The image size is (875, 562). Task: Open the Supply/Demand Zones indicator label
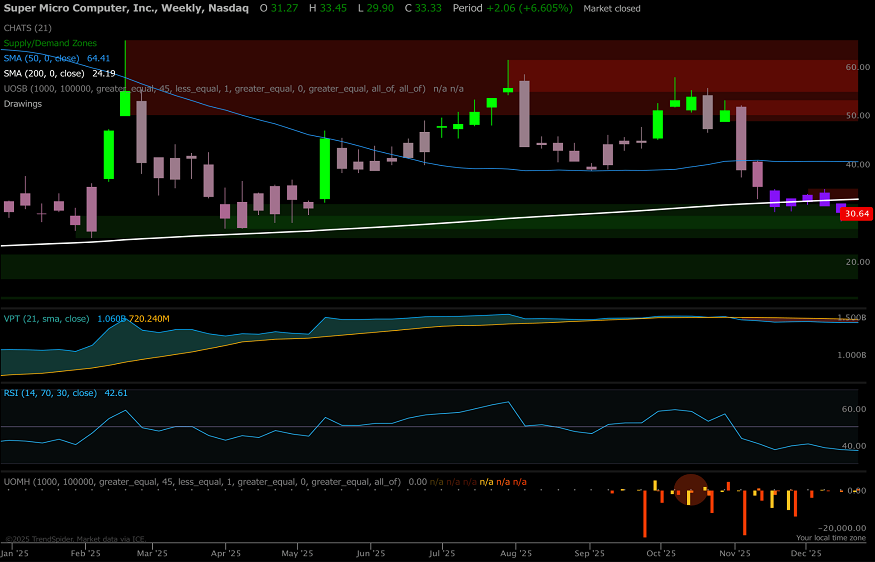pyautogui.click(x=50, y=43)
